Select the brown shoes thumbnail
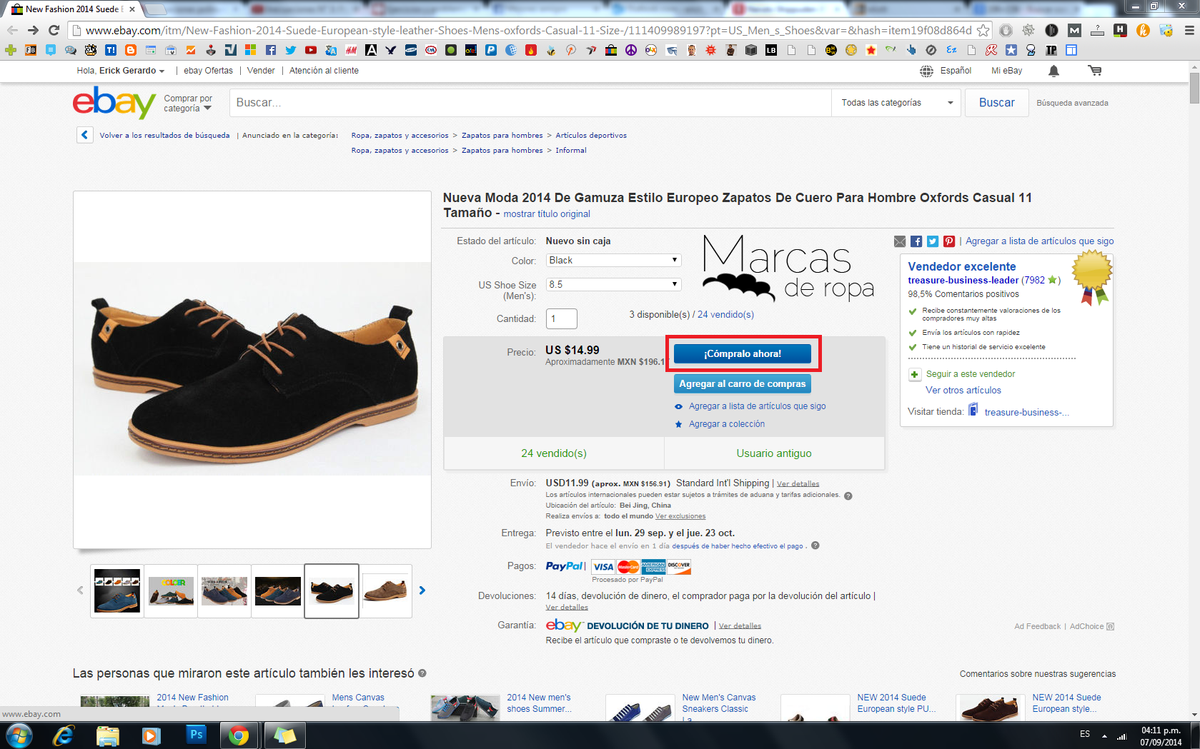The image size is (1200, 749). [385, 591]
